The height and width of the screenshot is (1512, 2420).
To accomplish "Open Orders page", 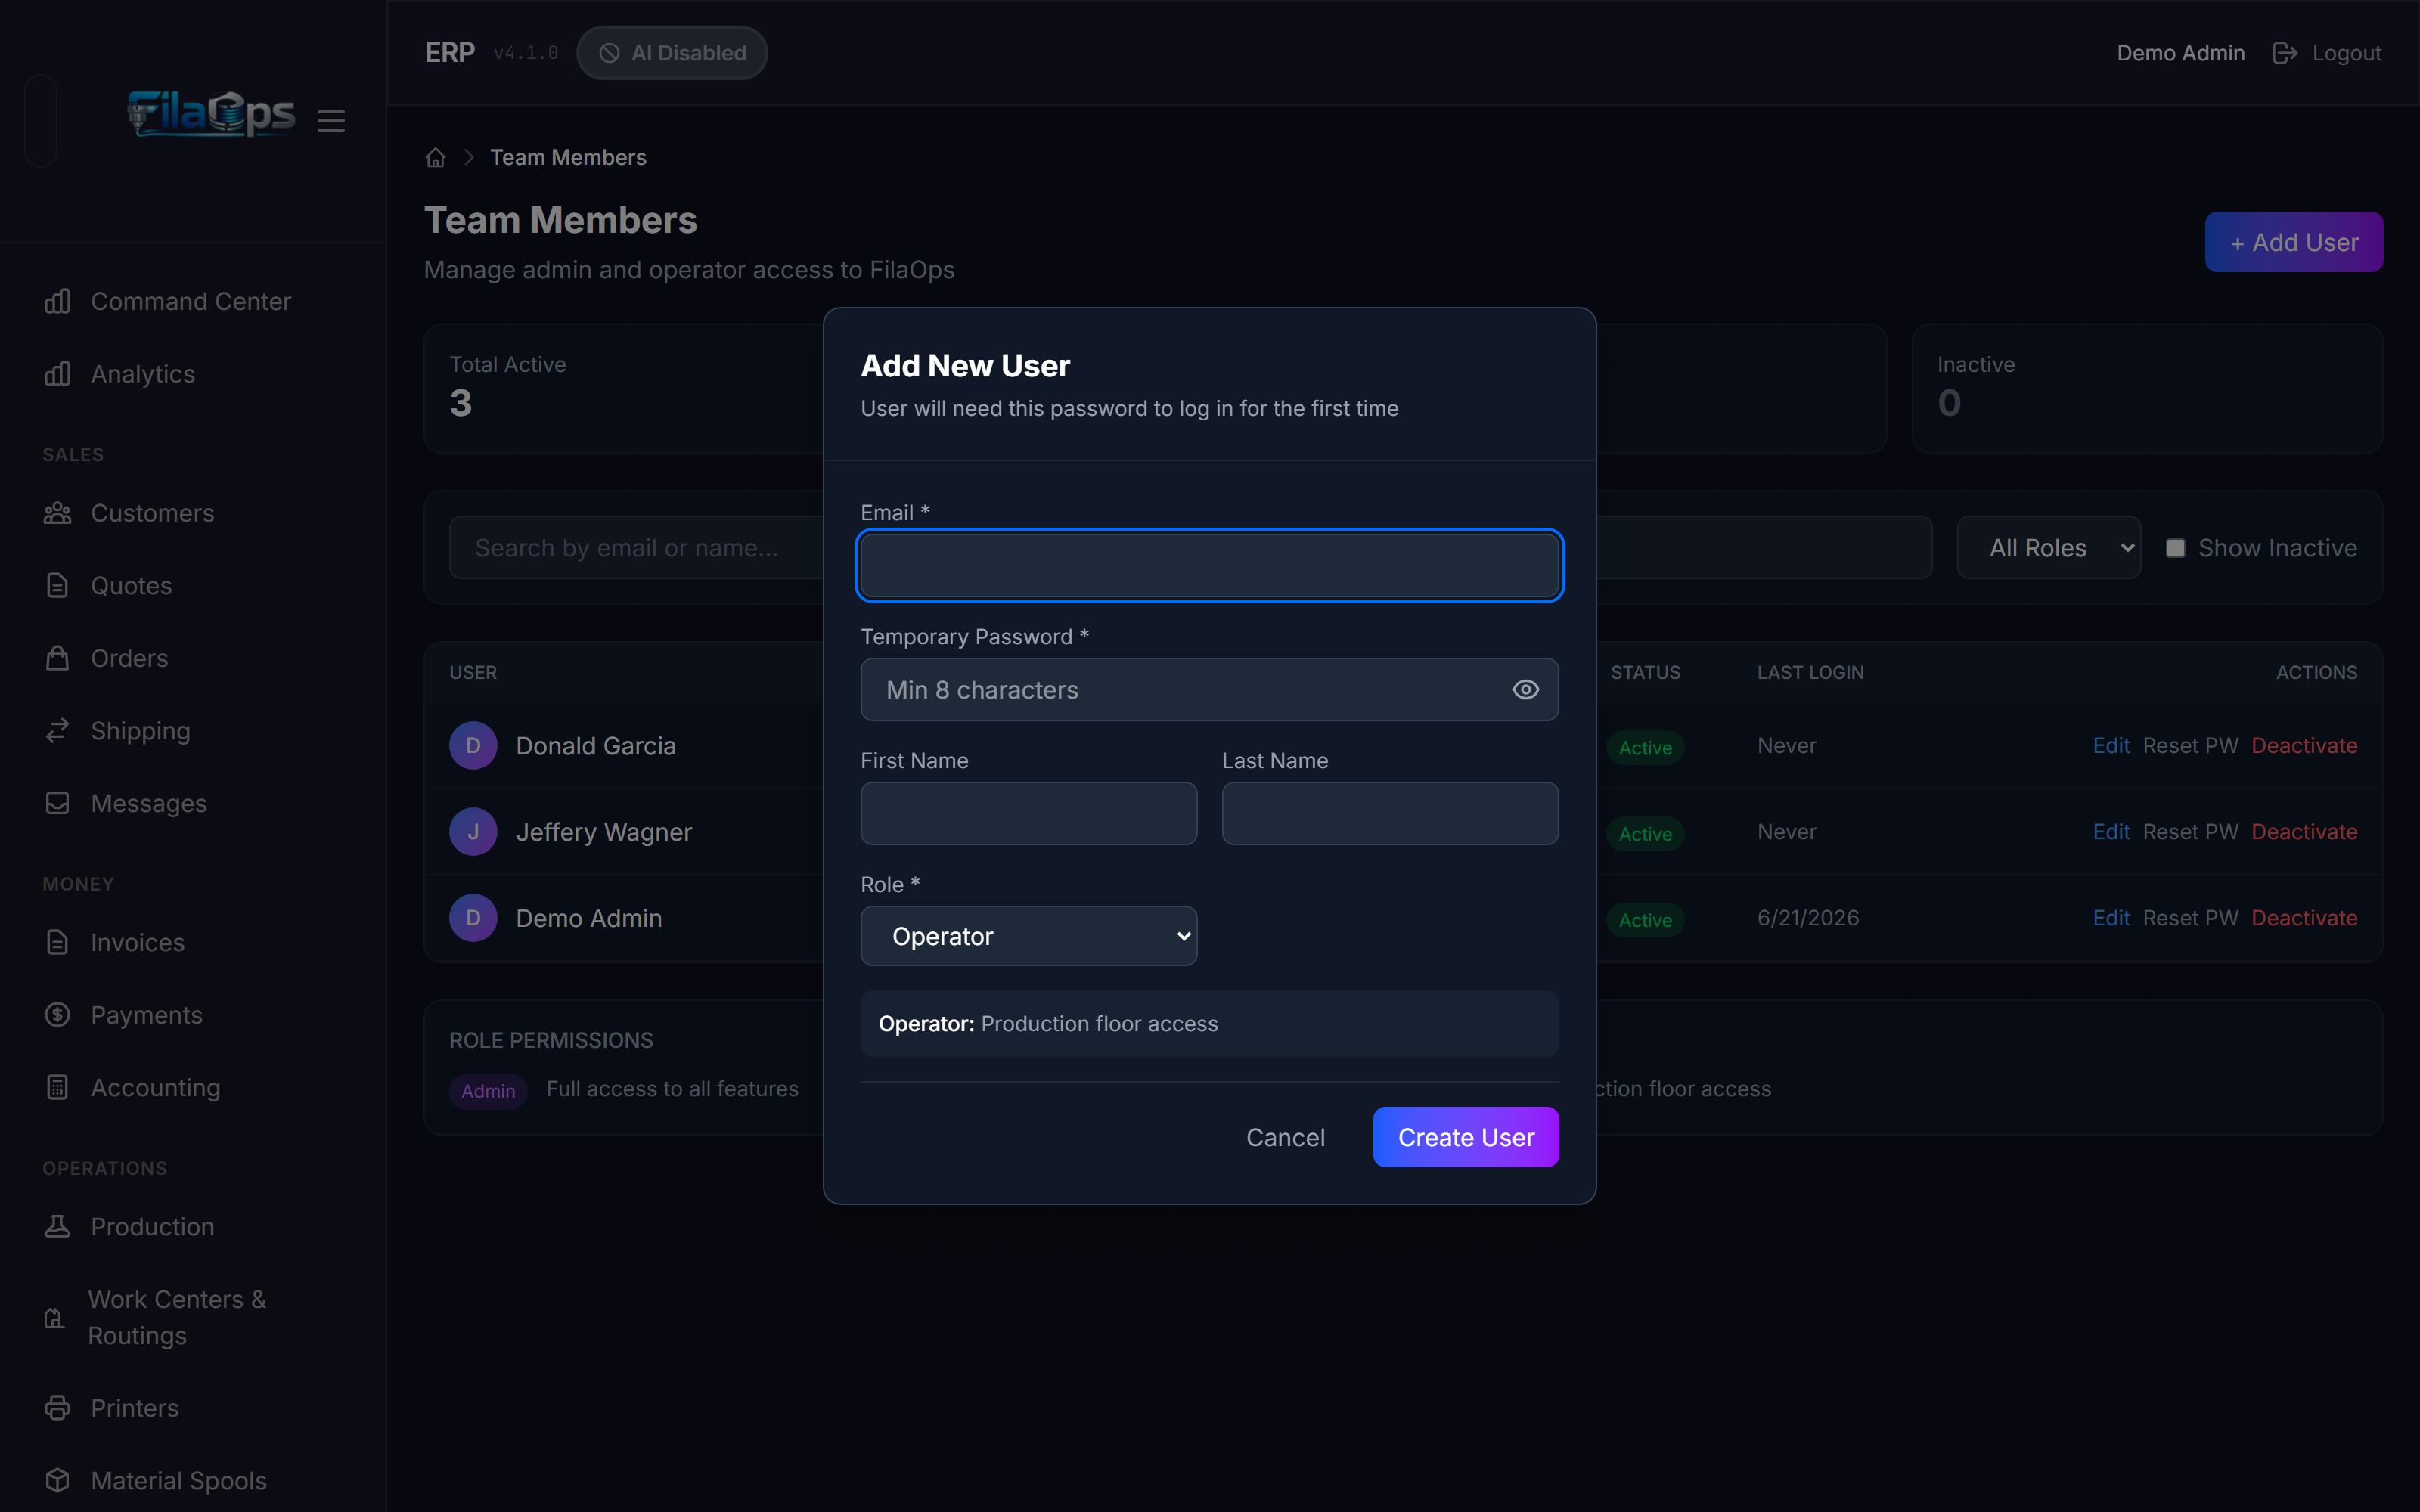I will 130,658.
